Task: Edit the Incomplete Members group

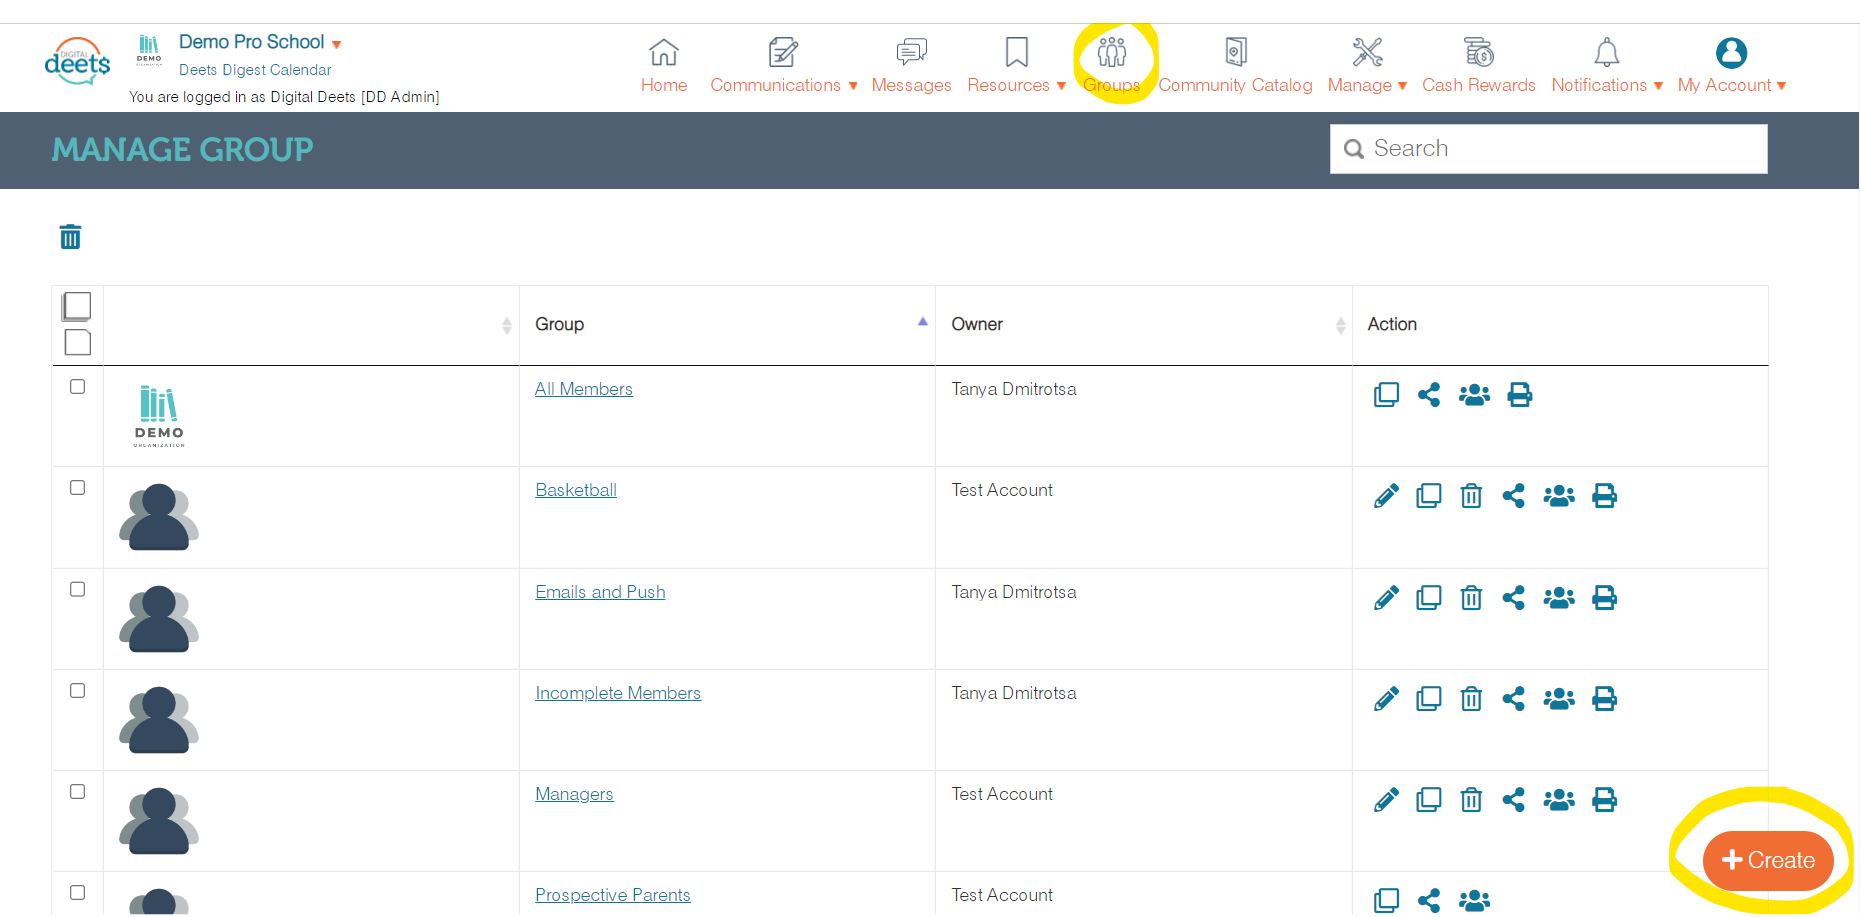Action: (1386, 699)
